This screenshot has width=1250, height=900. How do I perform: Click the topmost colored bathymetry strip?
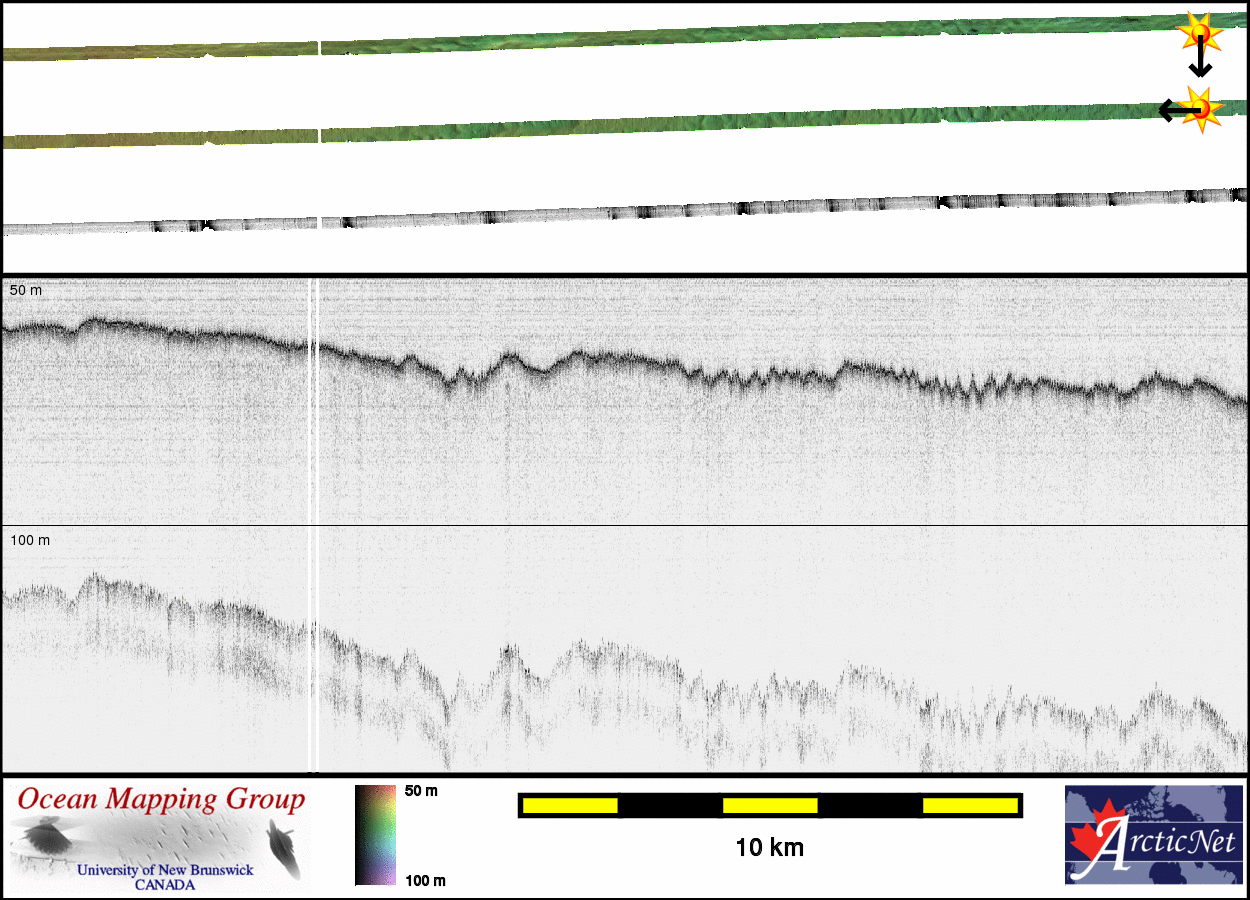tap(700, 38)
